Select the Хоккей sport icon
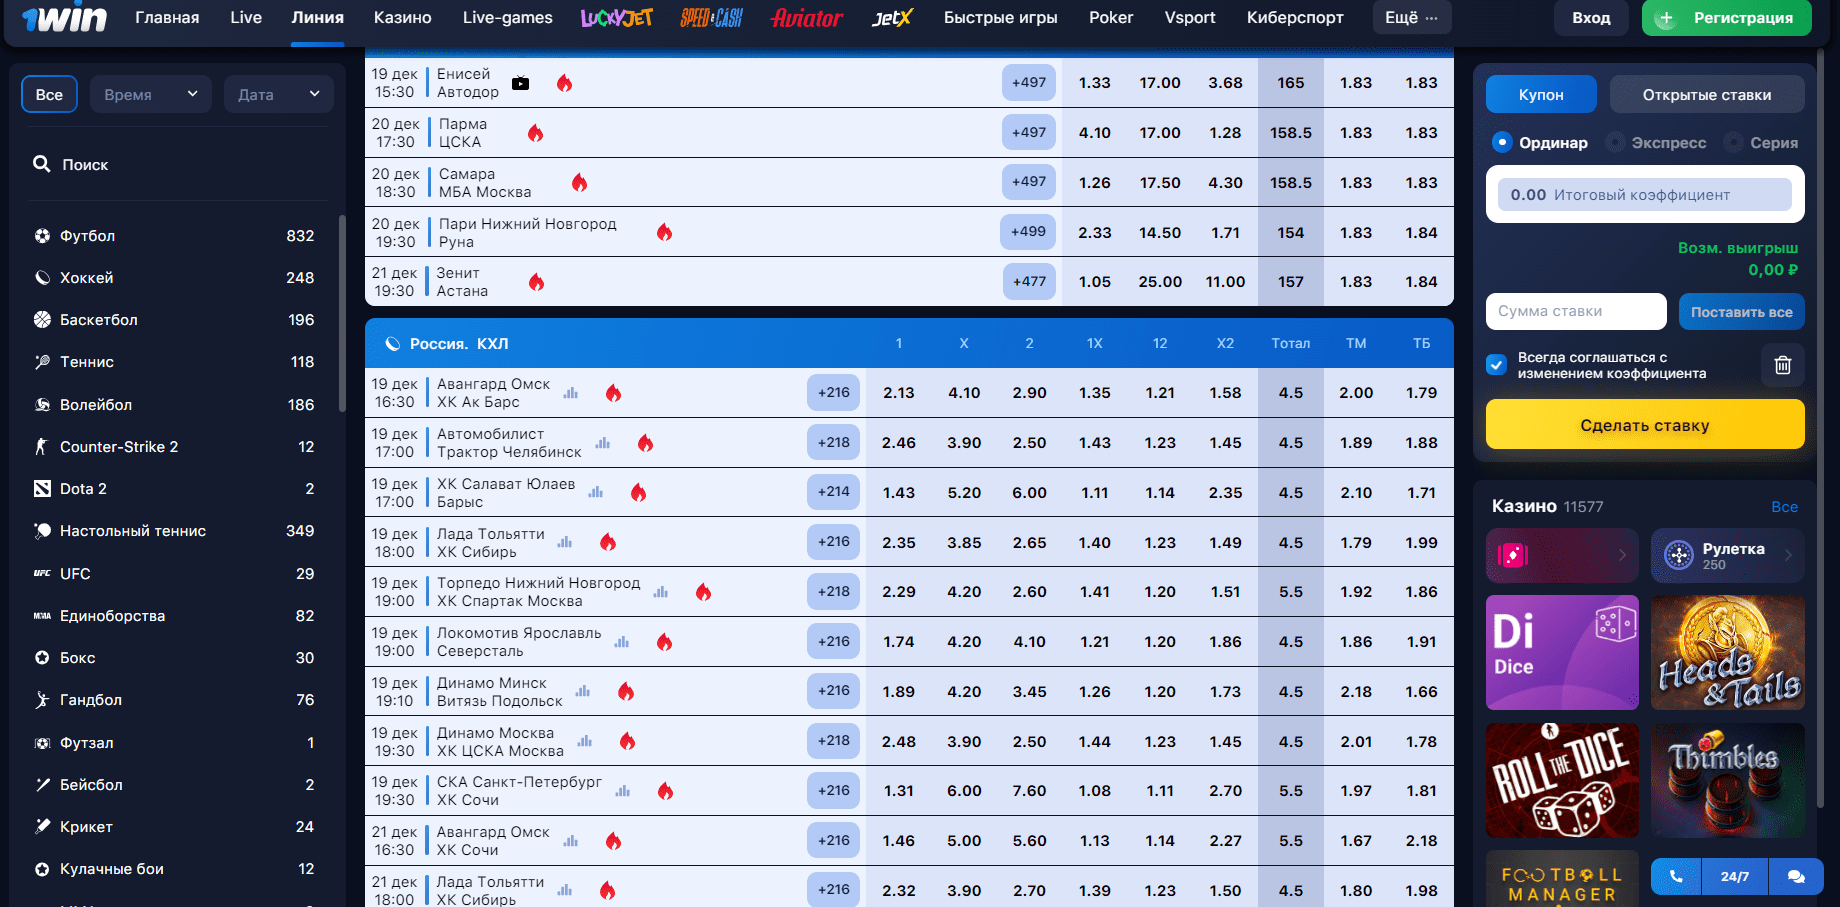The image size is (1840, 907). tap(42, 278)
